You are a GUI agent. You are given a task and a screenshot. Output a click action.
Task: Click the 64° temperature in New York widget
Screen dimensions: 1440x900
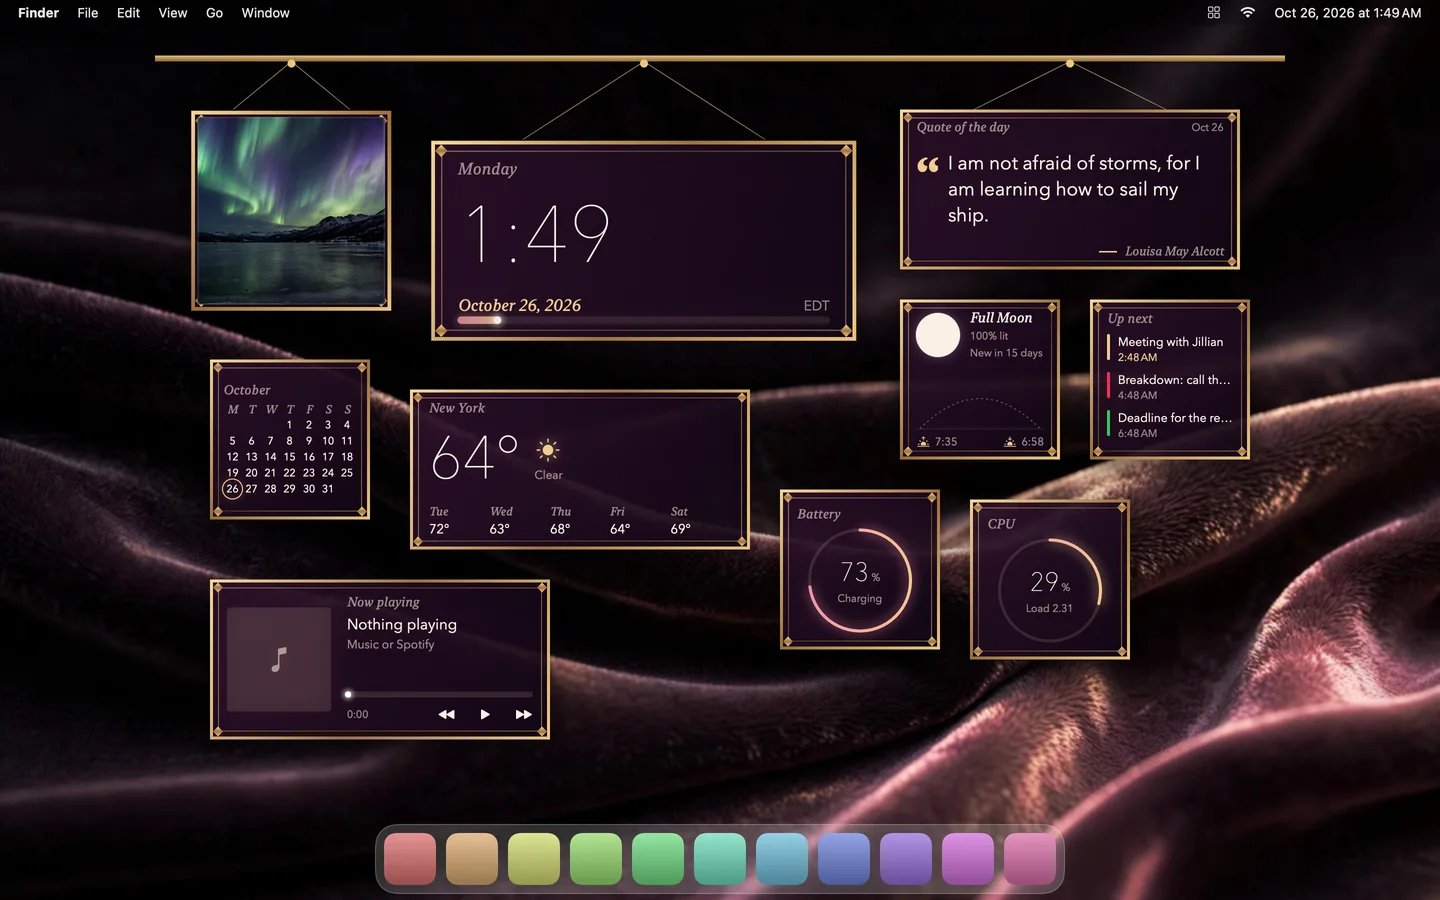coord(474,458)
